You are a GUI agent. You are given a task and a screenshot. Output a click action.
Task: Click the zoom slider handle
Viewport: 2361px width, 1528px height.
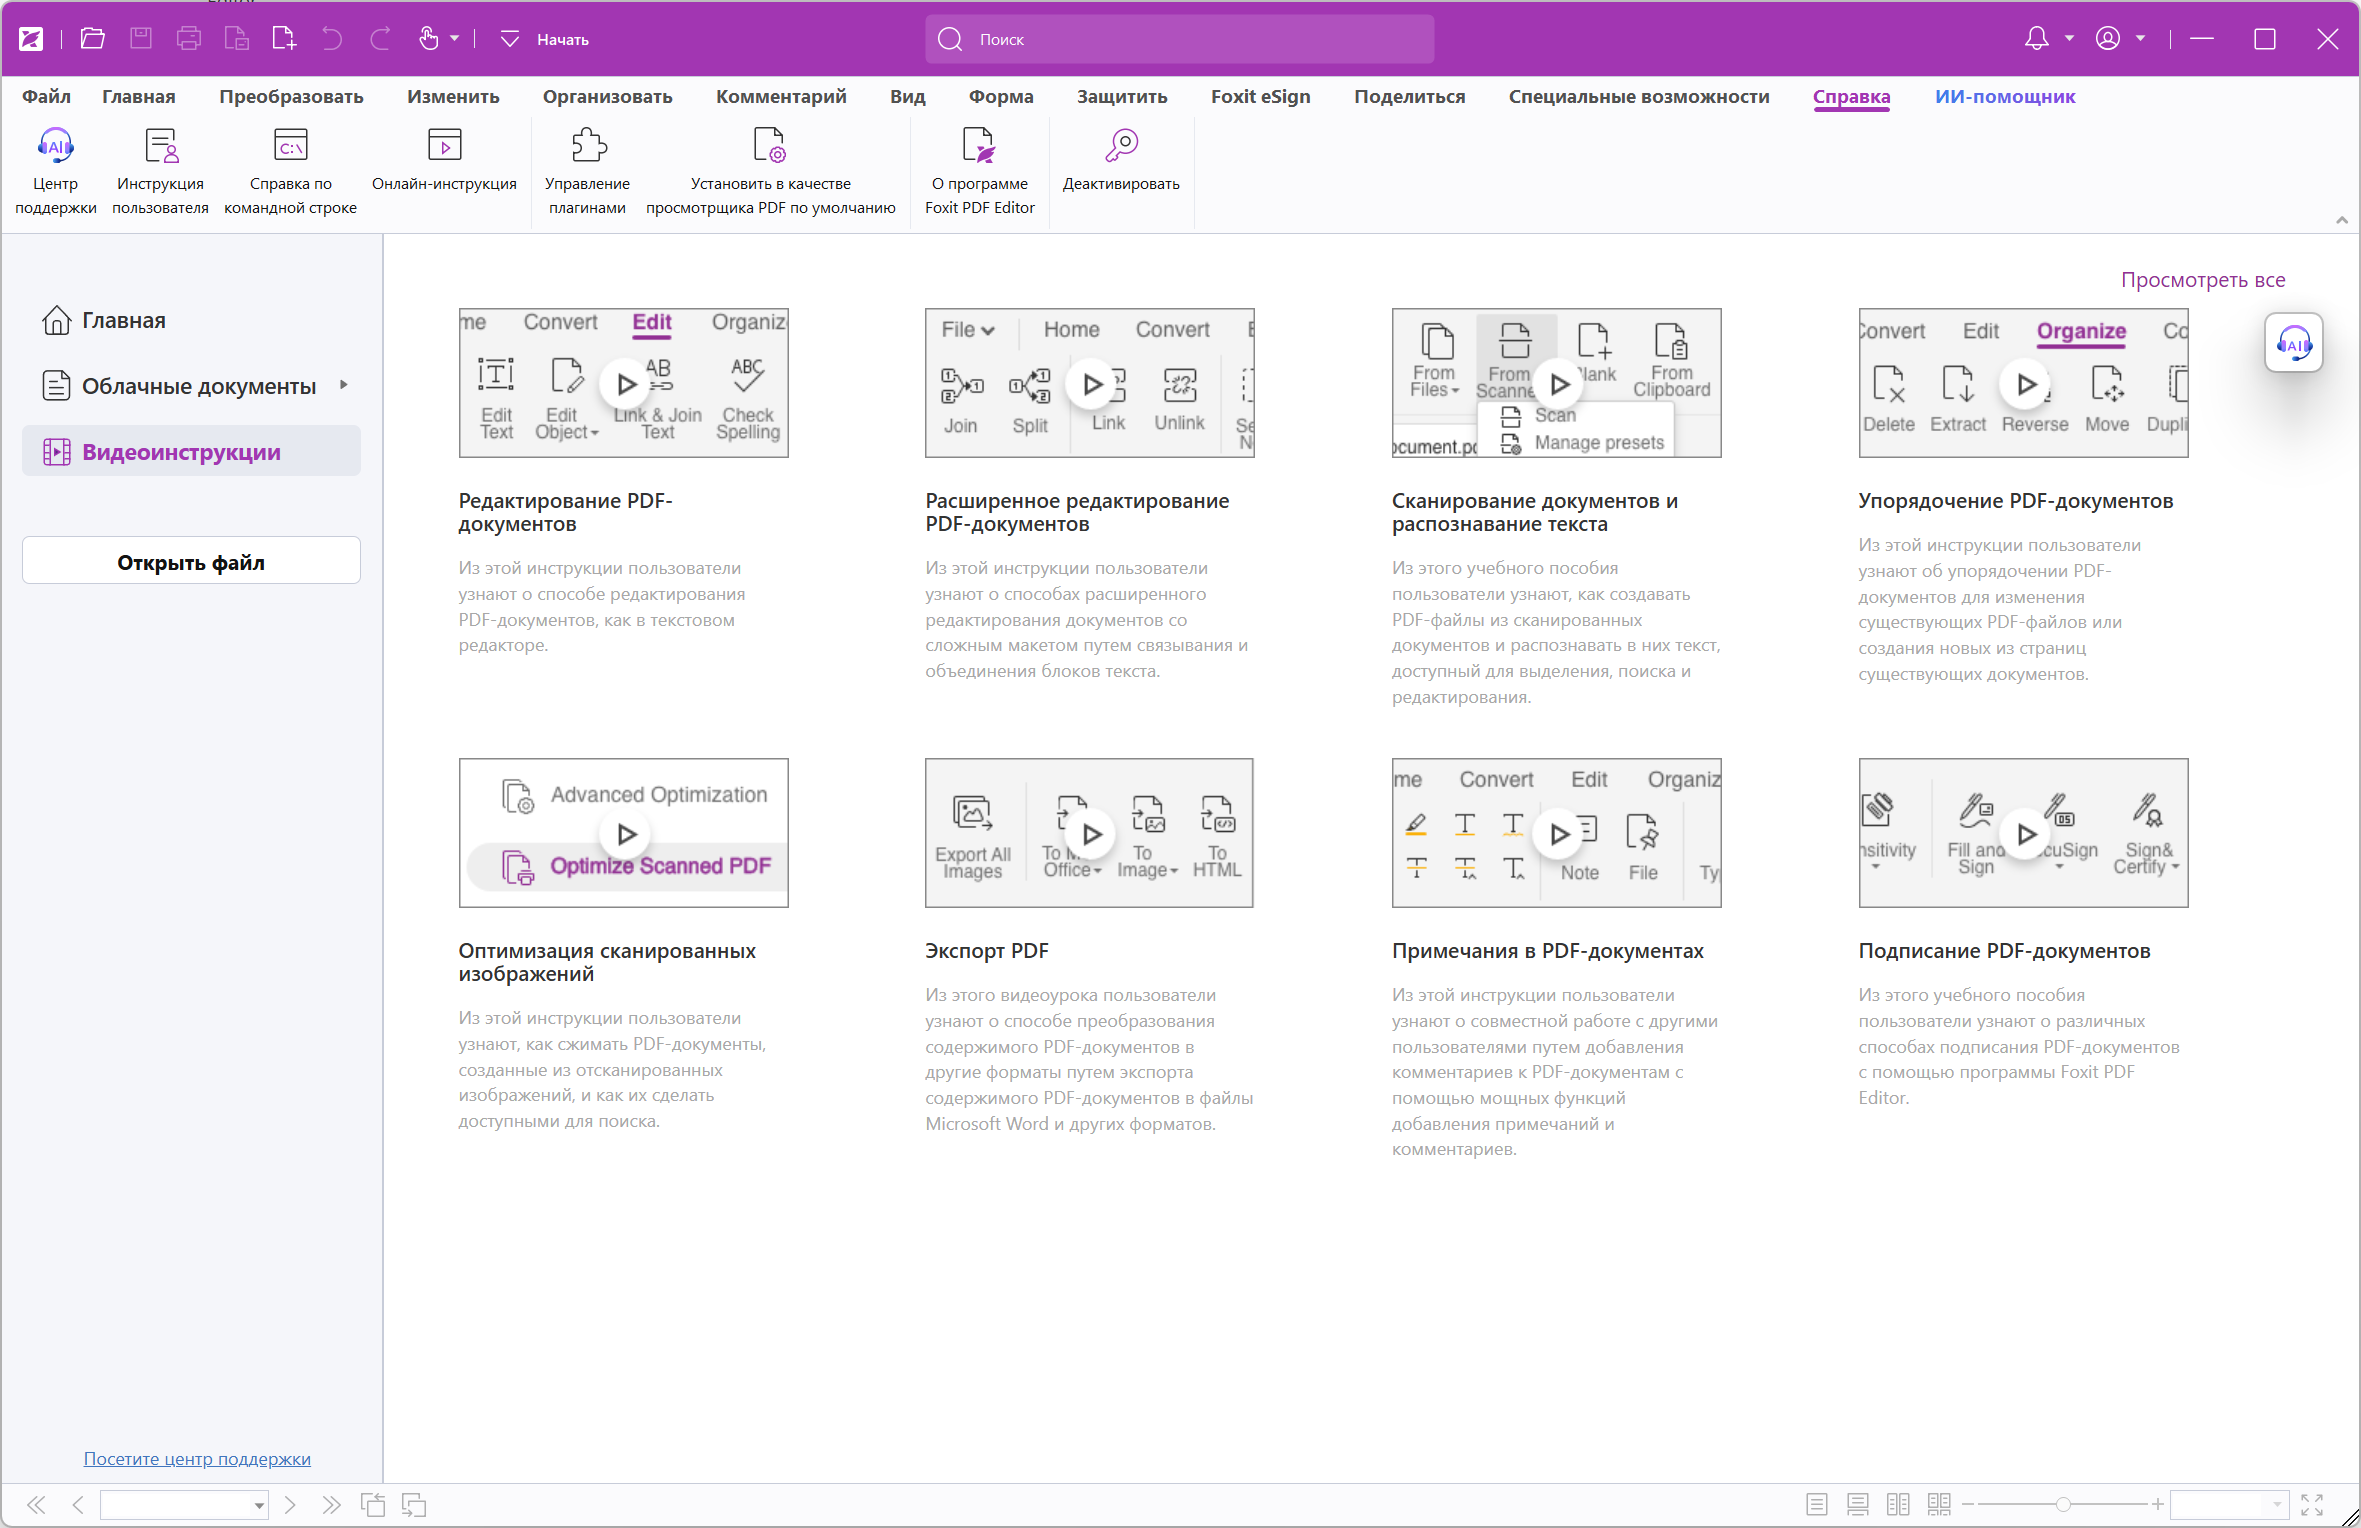pyautogui.click(x=2062, y=1504)
